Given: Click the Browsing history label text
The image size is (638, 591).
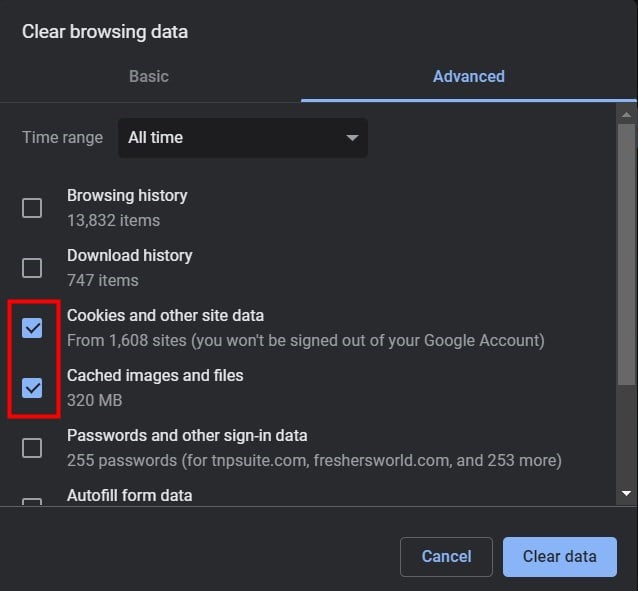Looking at the screenshot, I should [127, 196].
